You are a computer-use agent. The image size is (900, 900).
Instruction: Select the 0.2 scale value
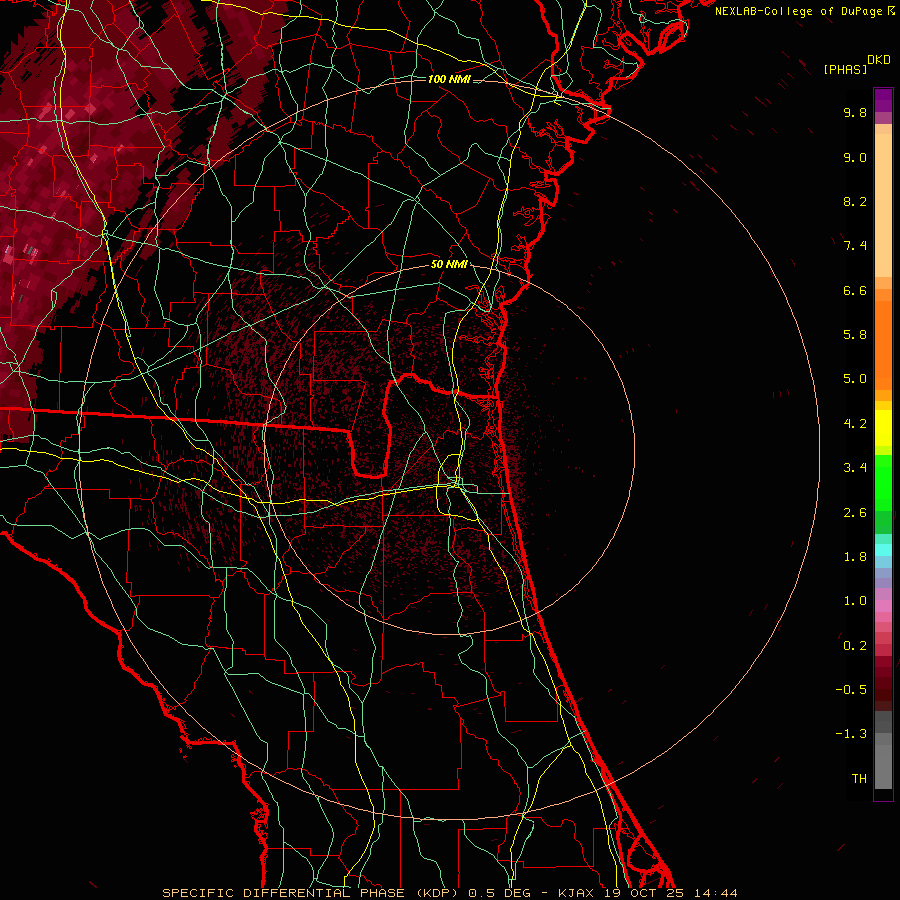855,646
